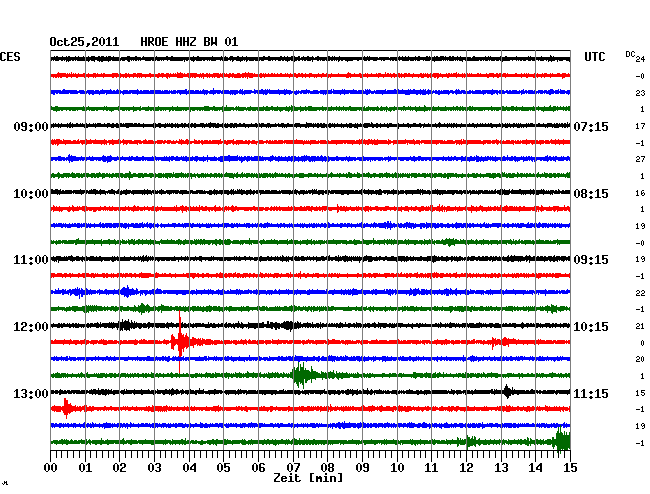Select the 07:15 UTC time label

[x=591, y=126]
